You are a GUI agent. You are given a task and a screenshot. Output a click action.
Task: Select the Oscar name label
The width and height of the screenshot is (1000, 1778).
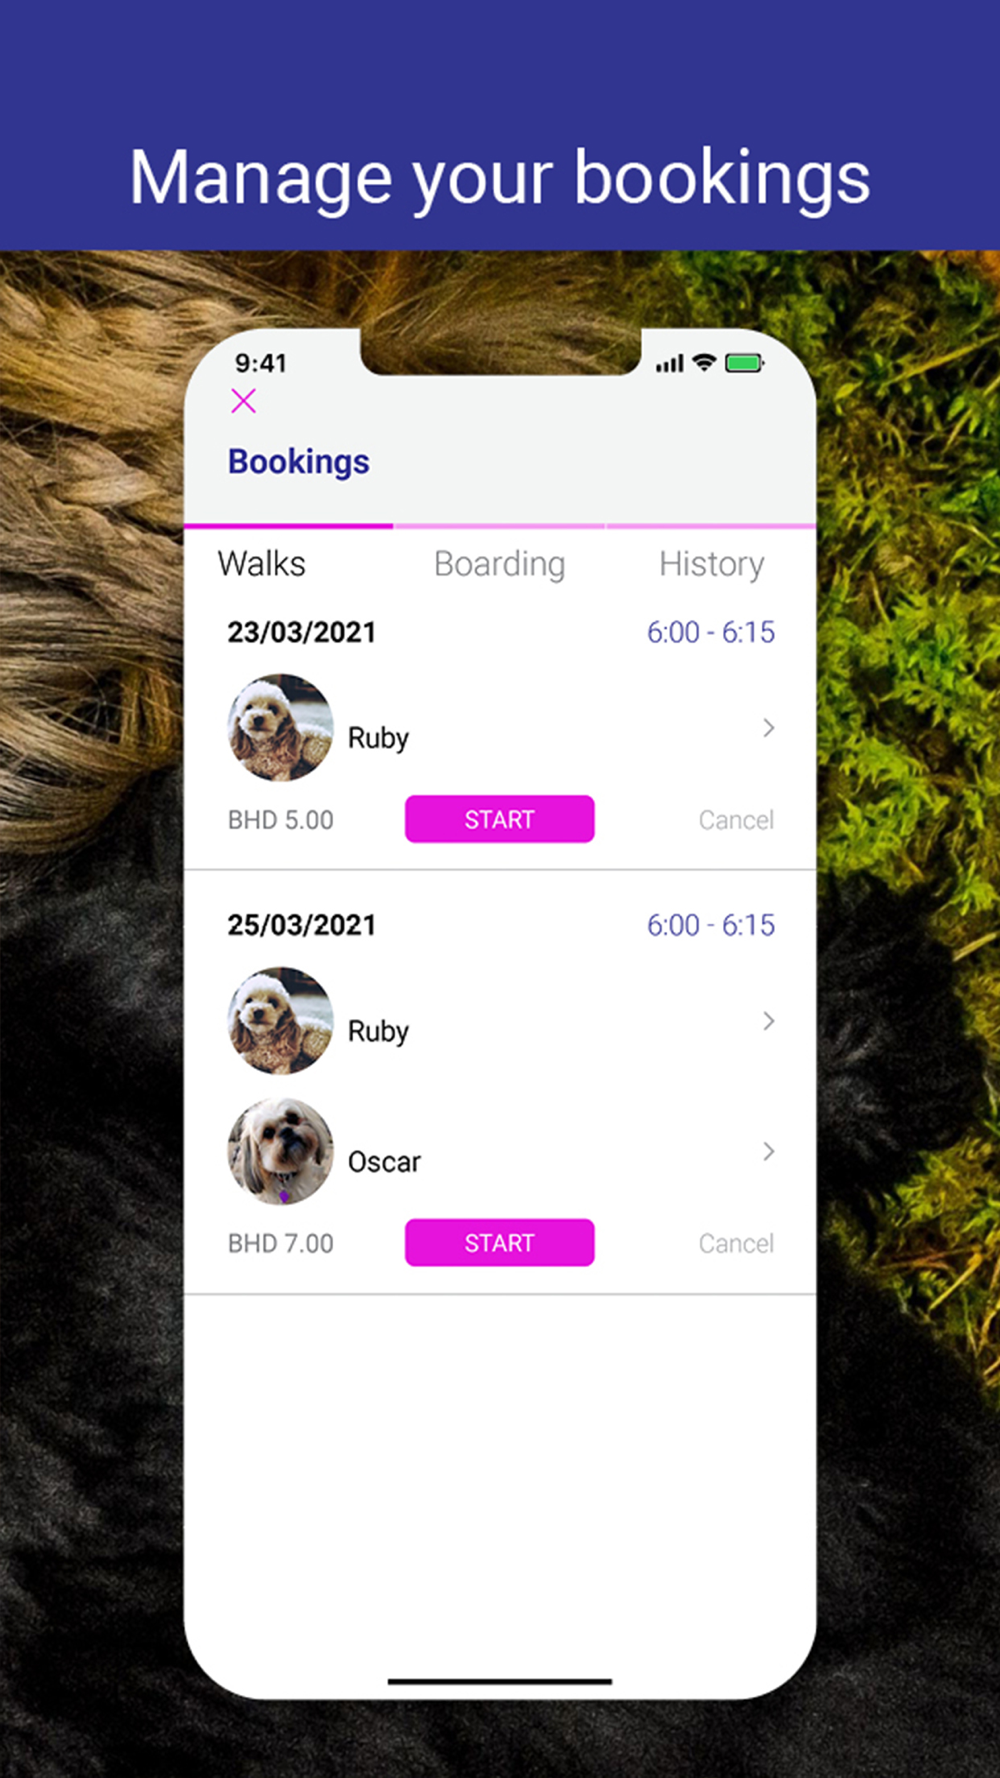coord(384,1162)
